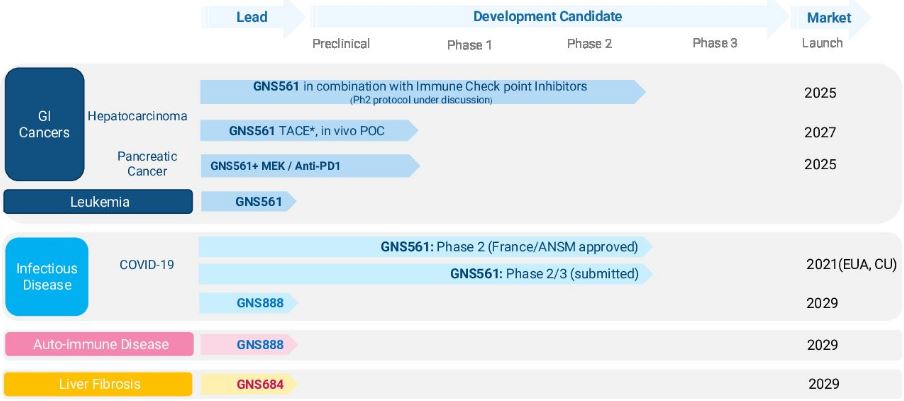This screenshot has width=904, height=401.
Task: Click the Market arrow header
Action: [x=830, y=17]
